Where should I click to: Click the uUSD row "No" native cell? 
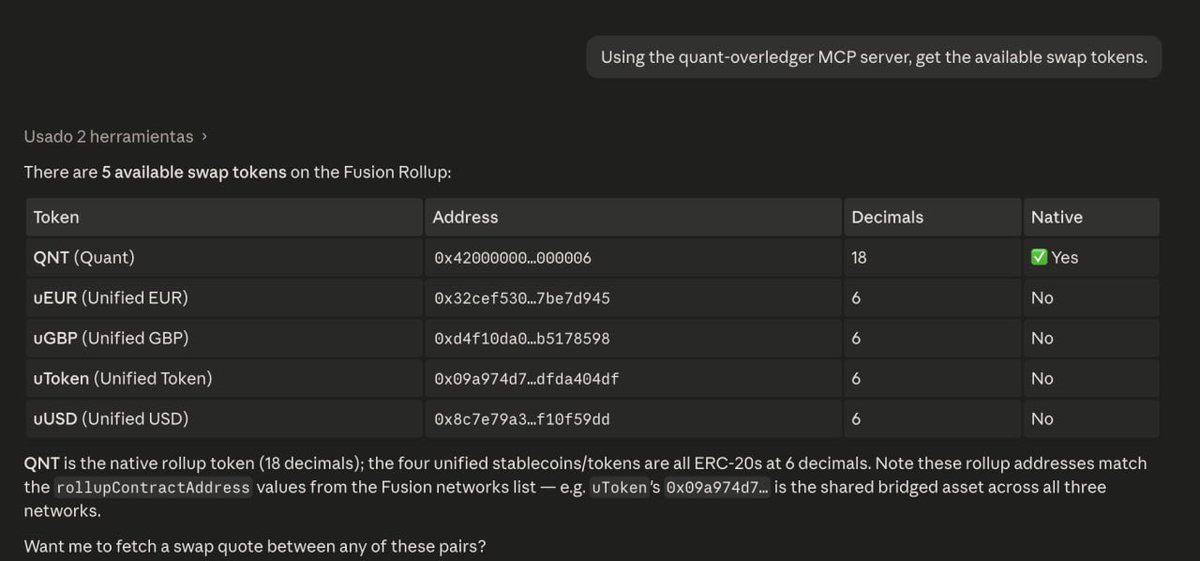[1091, 419]
